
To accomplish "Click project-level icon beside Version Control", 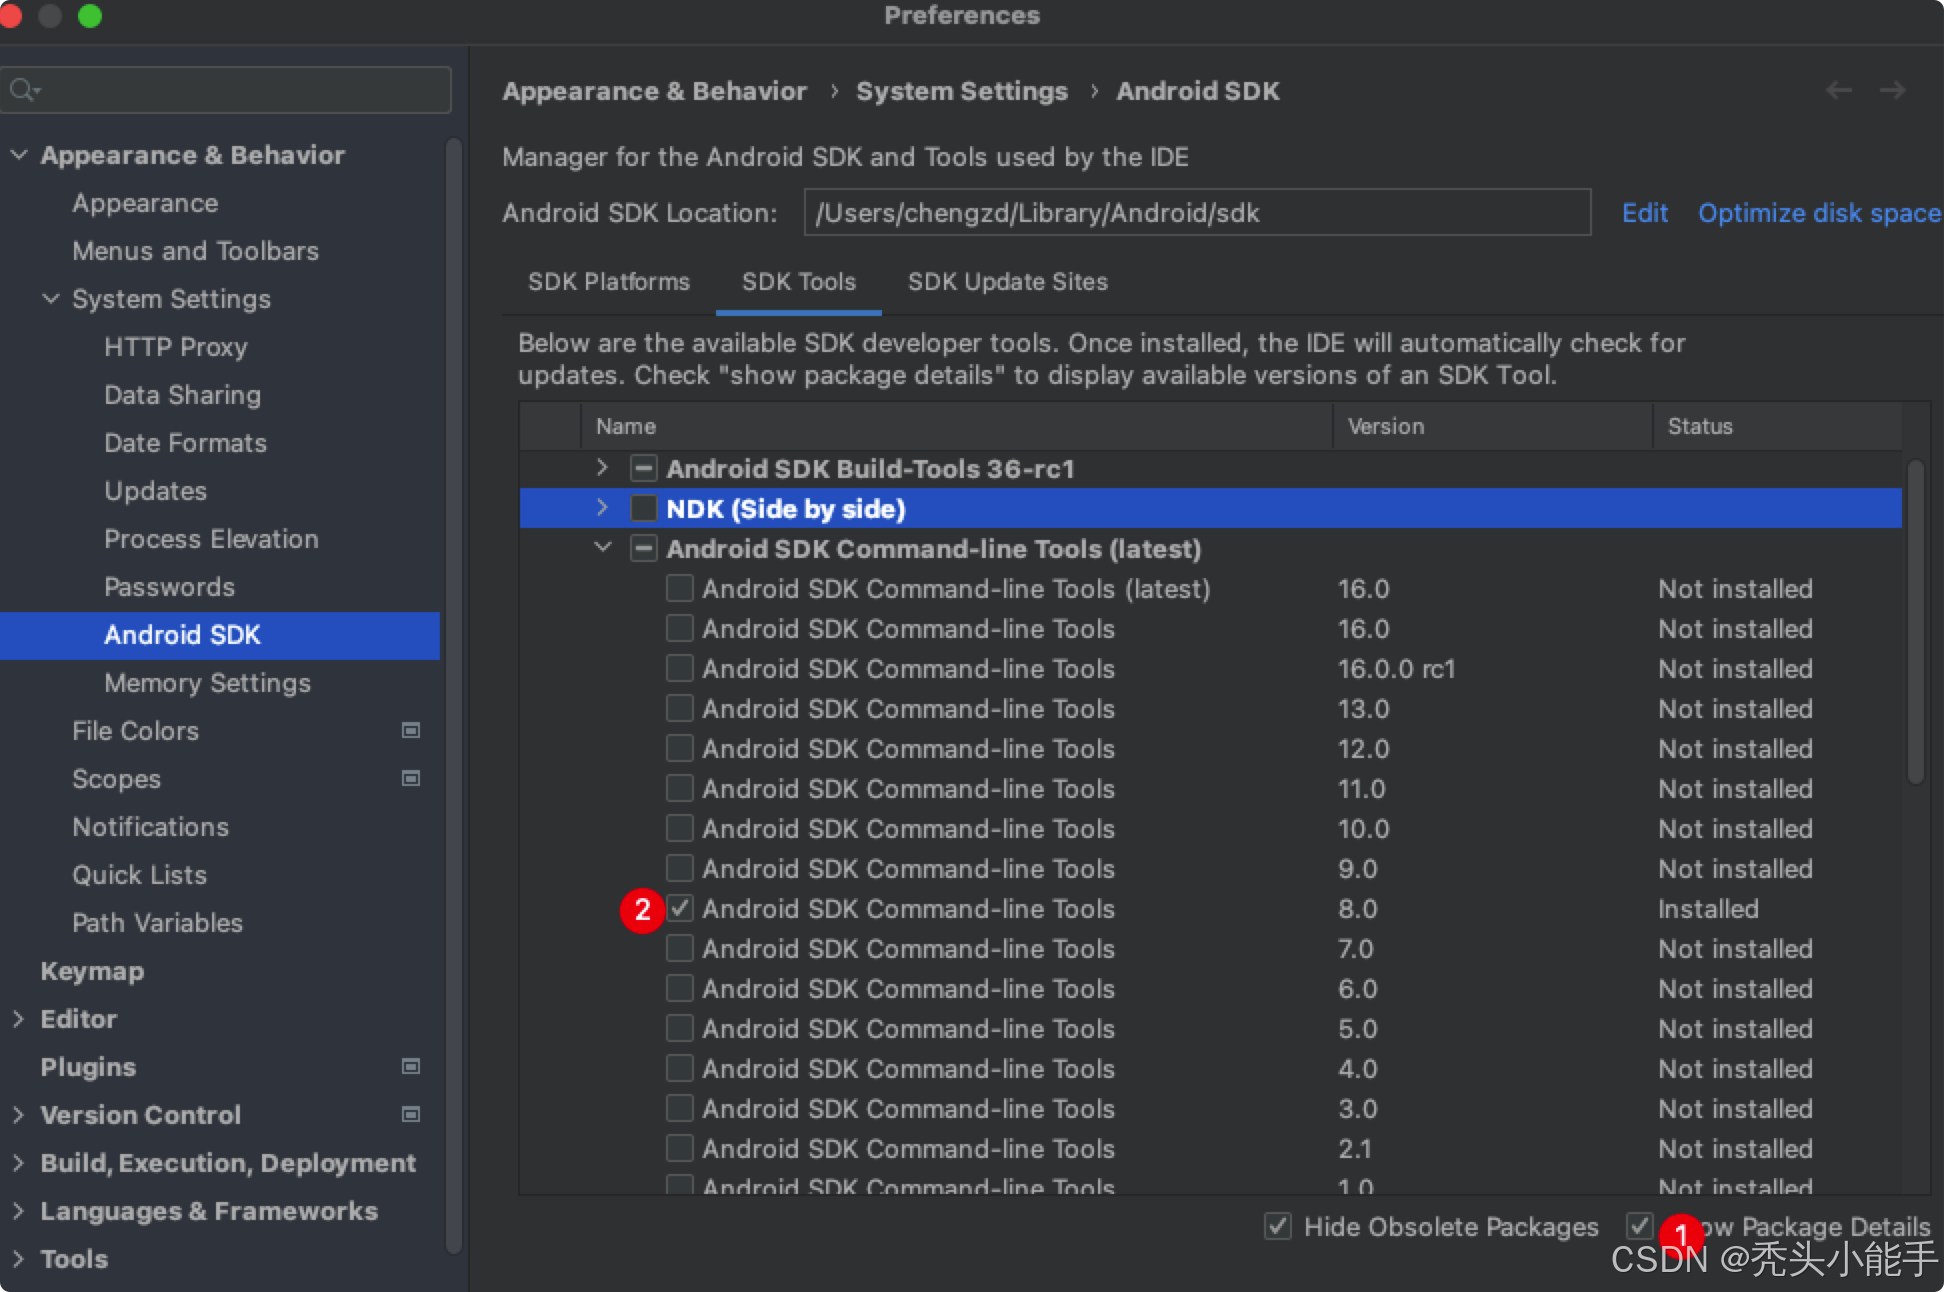I will (x=410, y=1115).
